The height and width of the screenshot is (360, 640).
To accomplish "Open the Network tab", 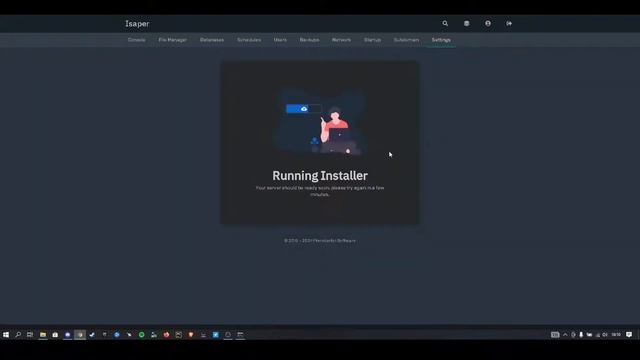I will (x=341, y=40).
